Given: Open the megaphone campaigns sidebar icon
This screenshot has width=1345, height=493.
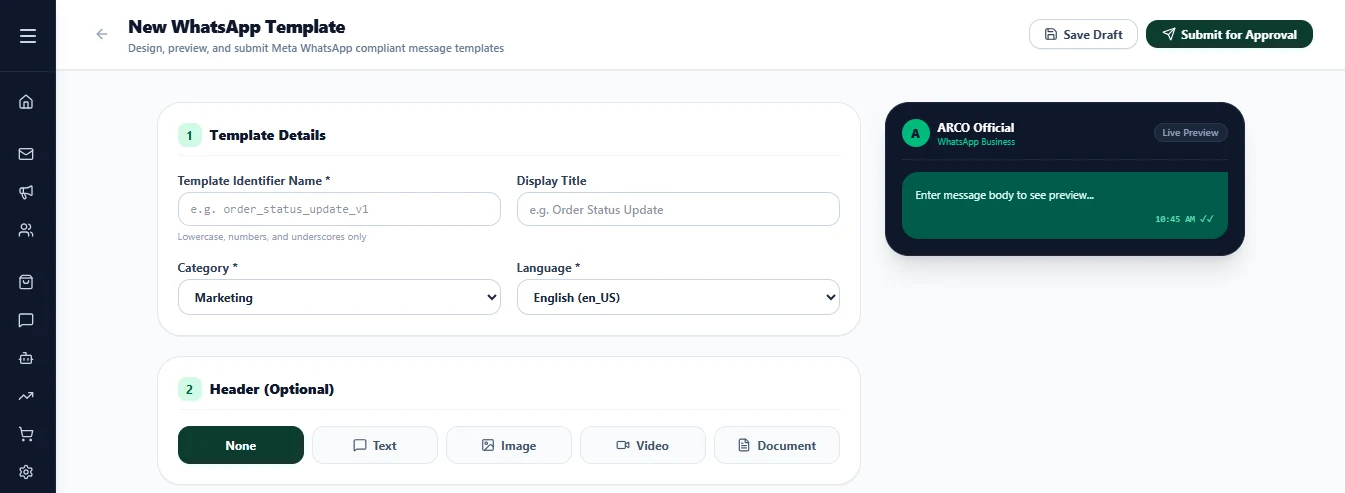Looking at the screenshot, I should click(x=27, y=192).
